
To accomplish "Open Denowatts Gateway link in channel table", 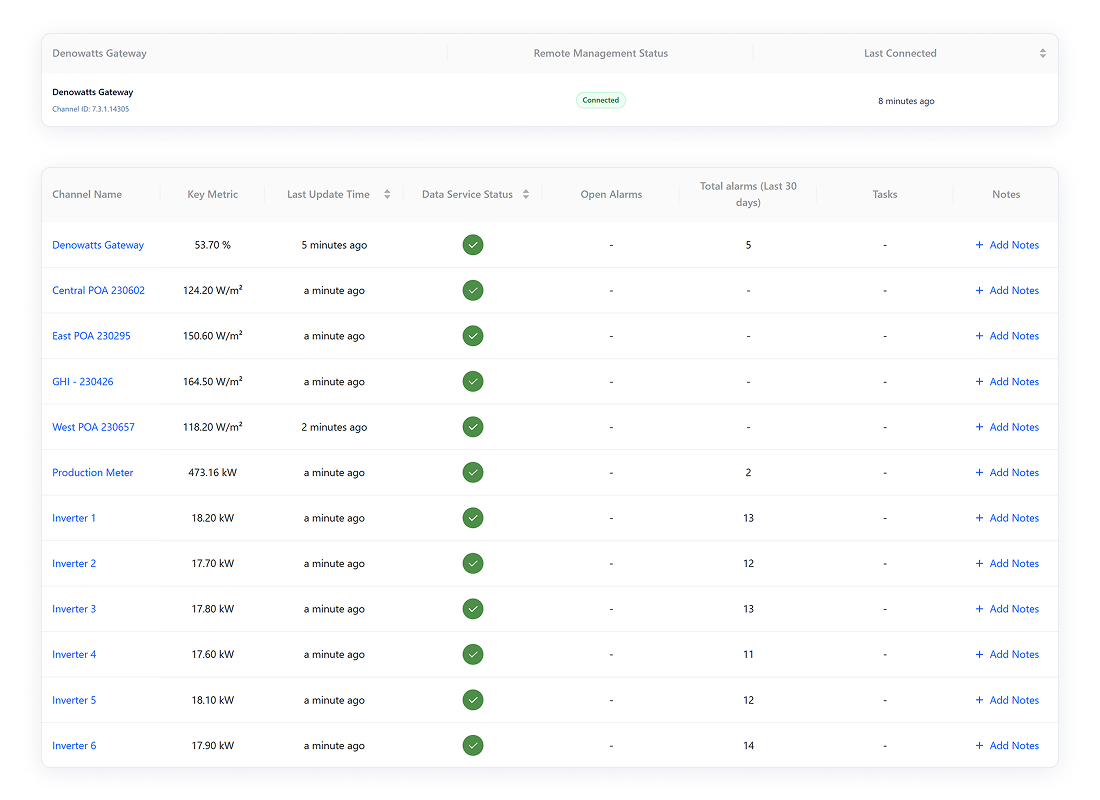I will pyautogui.click(x=98, y=245).
